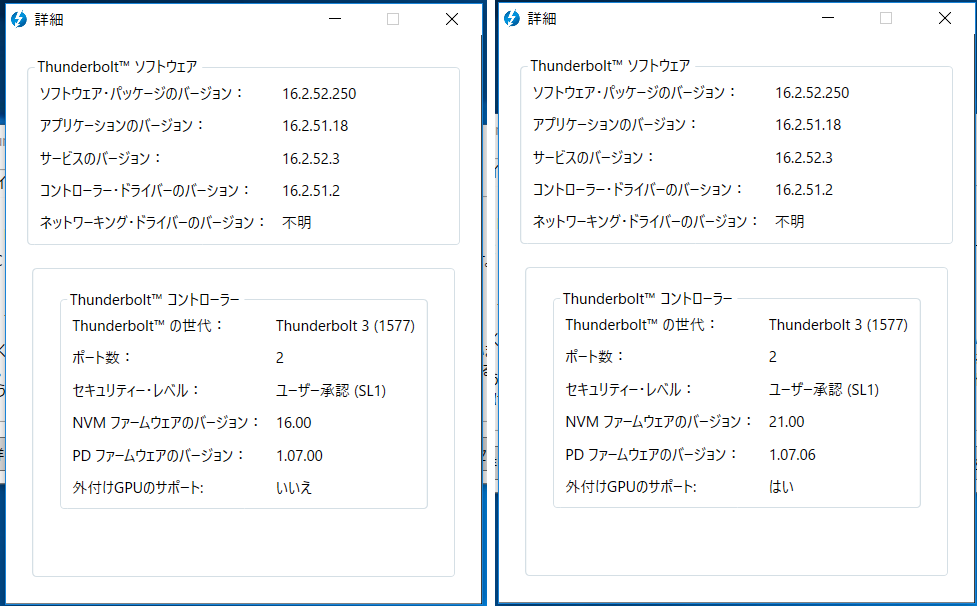
Task: Click external GPU support value いいえ
Action: coord(294,487)
